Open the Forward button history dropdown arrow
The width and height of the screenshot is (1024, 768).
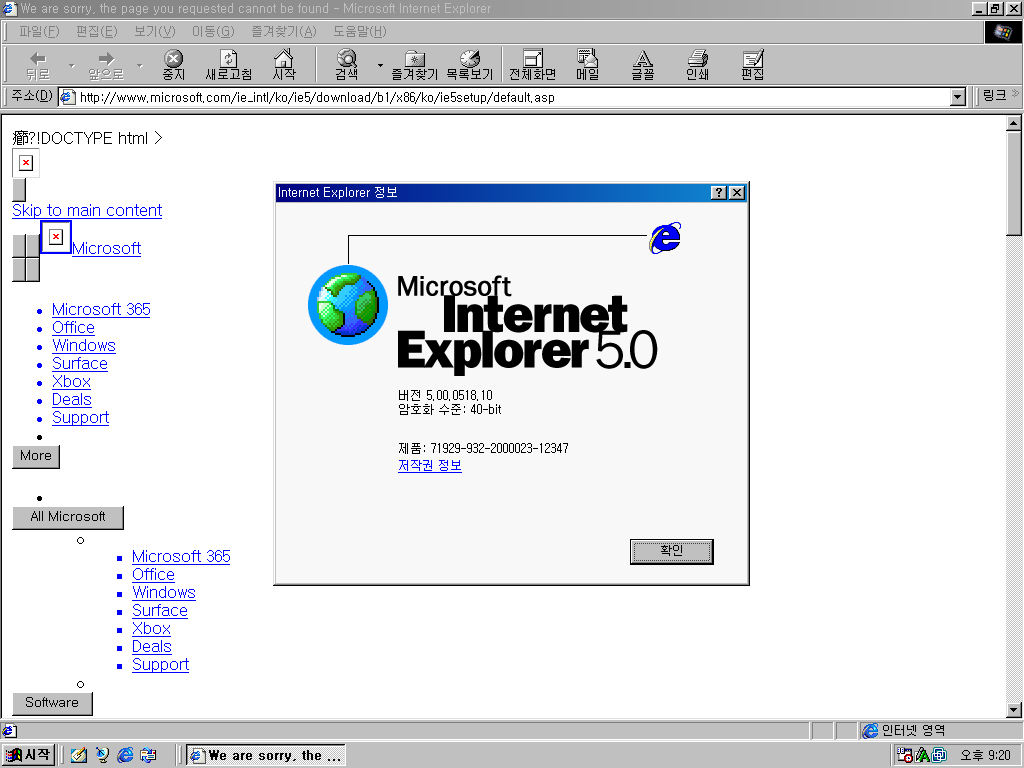tap(140, 66)
